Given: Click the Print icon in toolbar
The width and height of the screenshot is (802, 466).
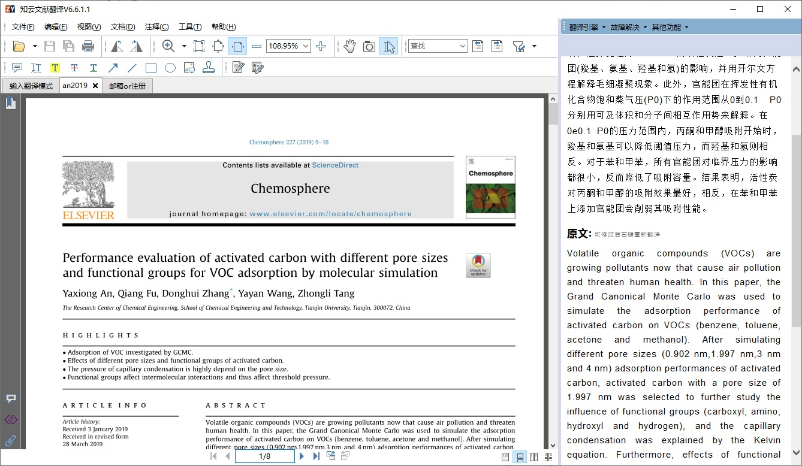Looking at the screenshot, I should (x=88, y=46).
